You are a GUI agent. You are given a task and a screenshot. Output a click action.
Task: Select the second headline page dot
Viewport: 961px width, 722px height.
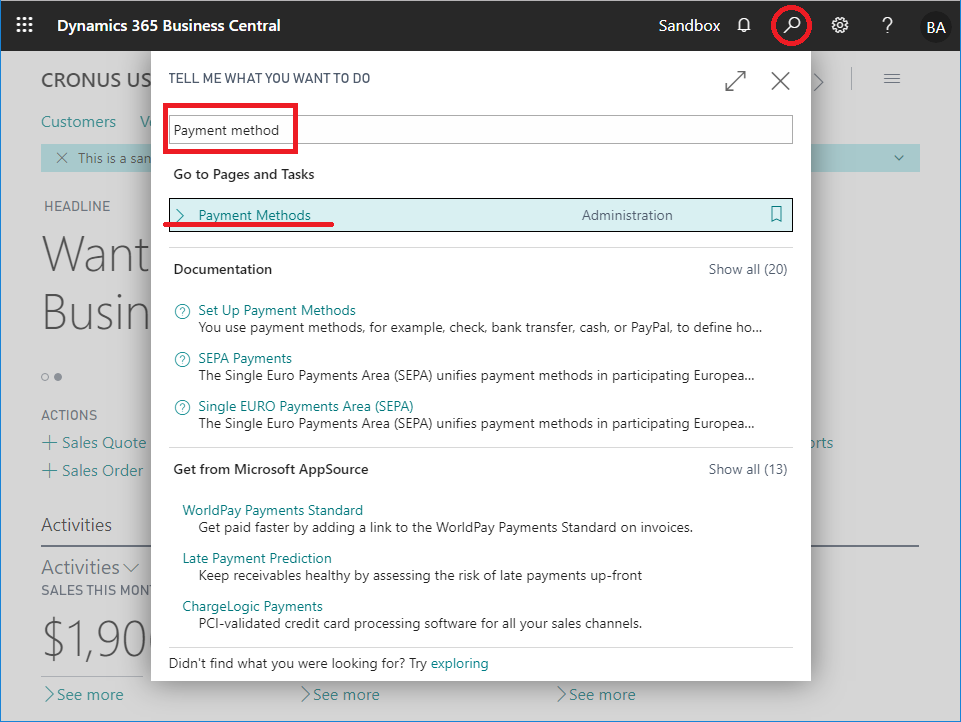click(x=58, y=377)
